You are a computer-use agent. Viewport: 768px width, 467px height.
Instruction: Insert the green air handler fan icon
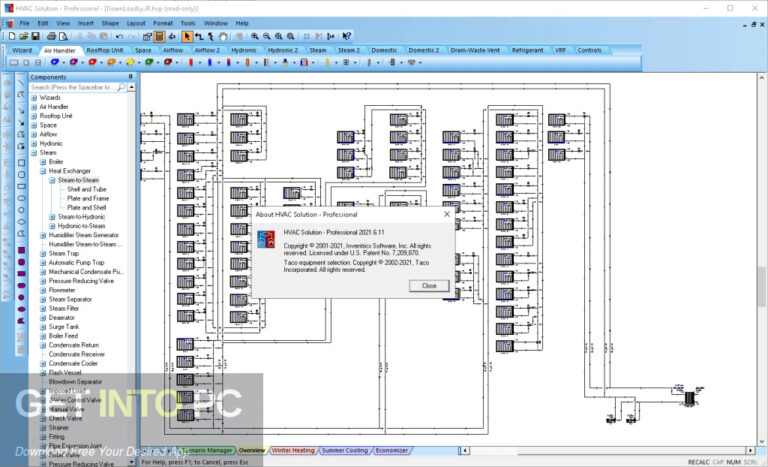149,62
